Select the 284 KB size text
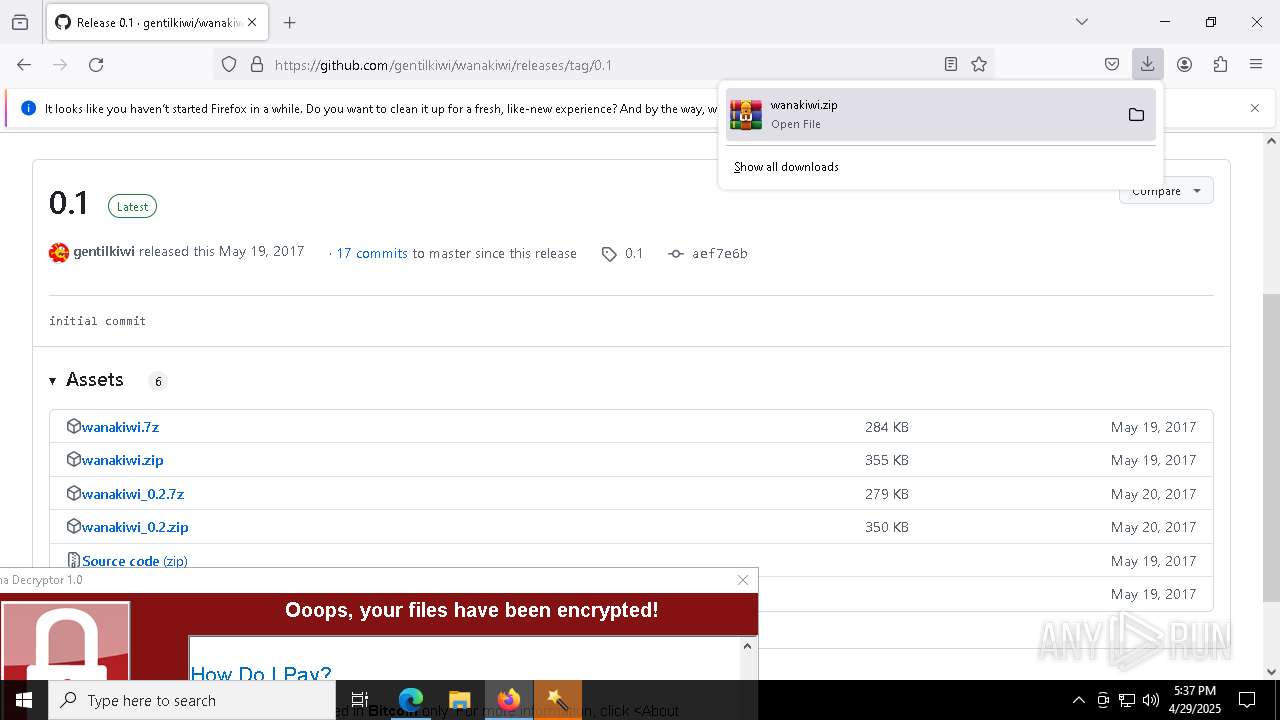 pos(887,427)
